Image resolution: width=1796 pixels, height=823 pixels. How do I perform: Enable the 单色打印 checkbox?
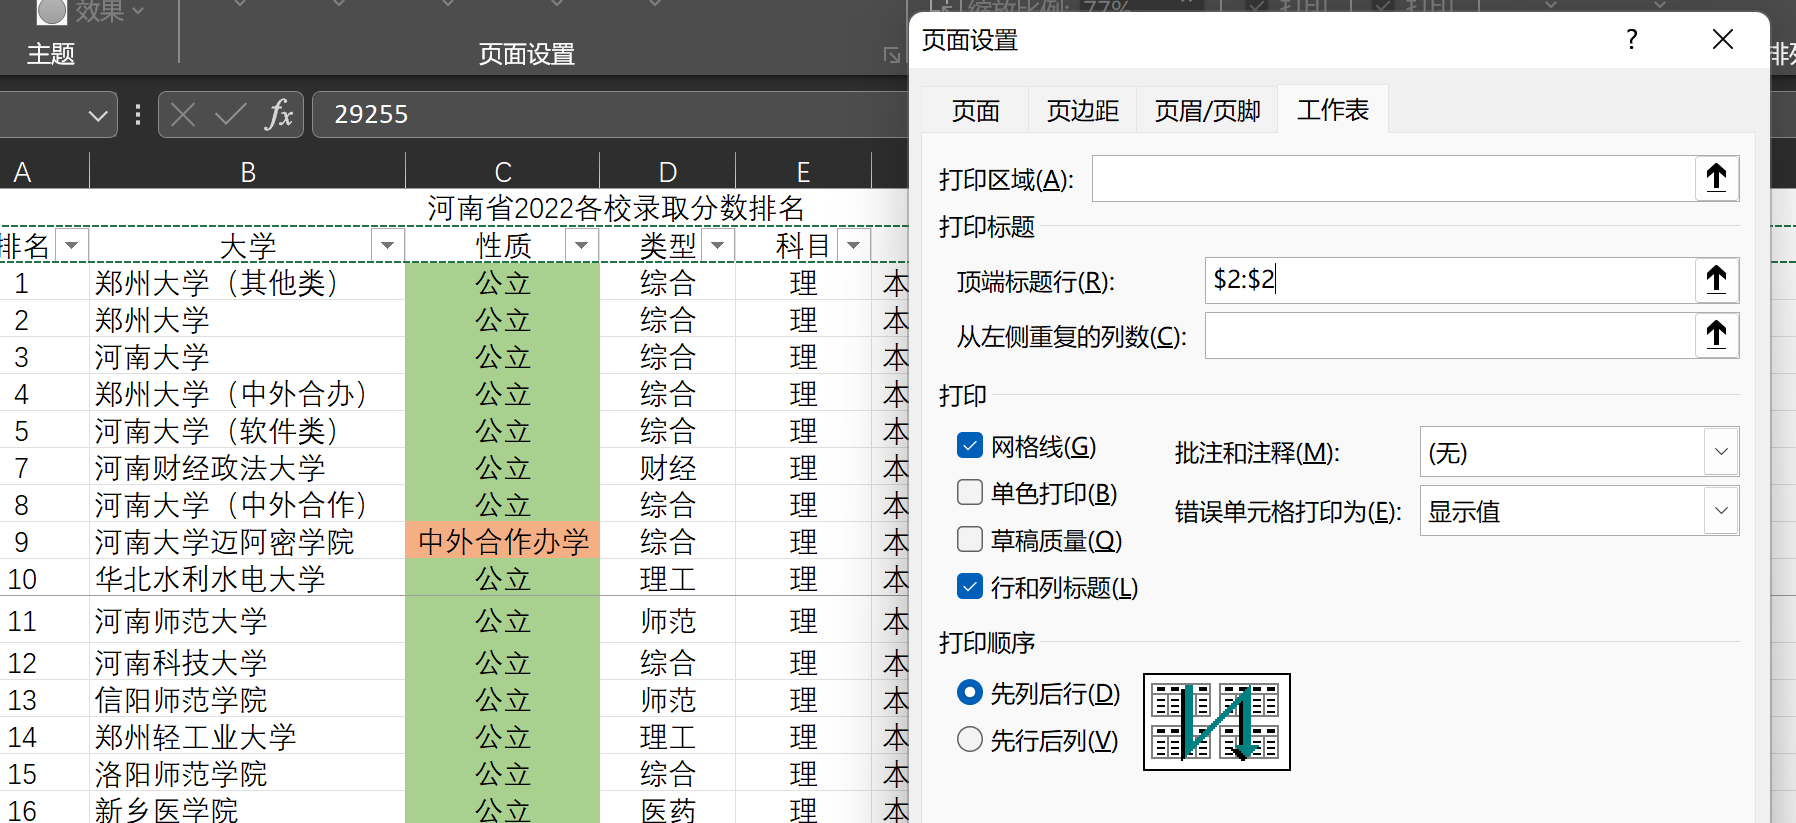(x=970, y=493)
